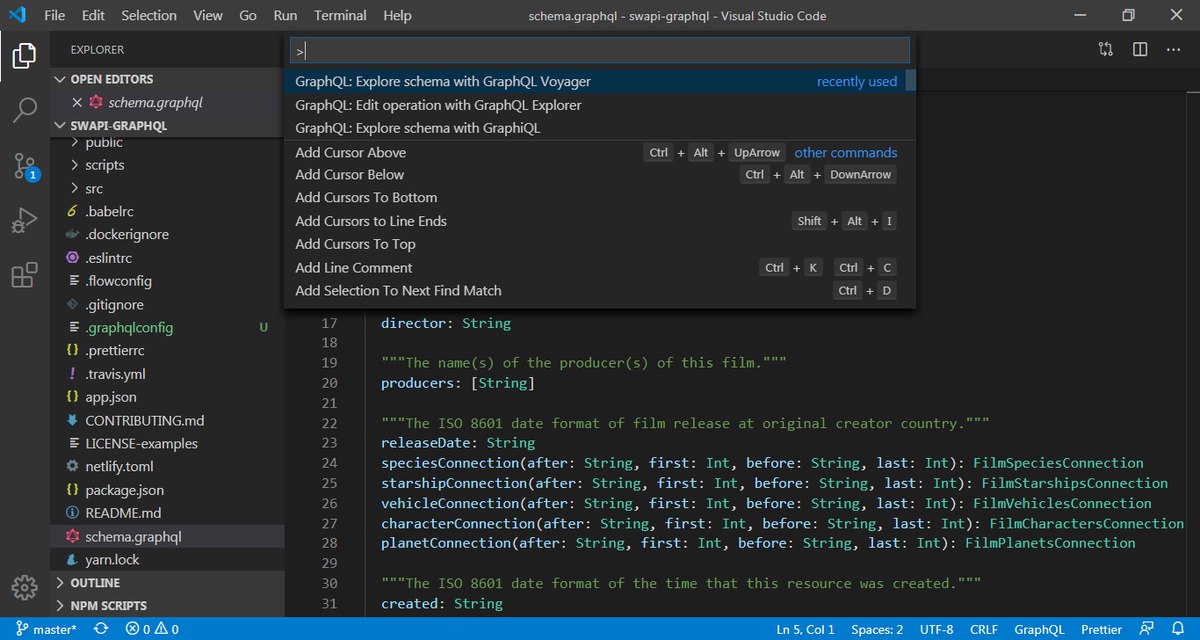Split the editor to the right

1139,49
